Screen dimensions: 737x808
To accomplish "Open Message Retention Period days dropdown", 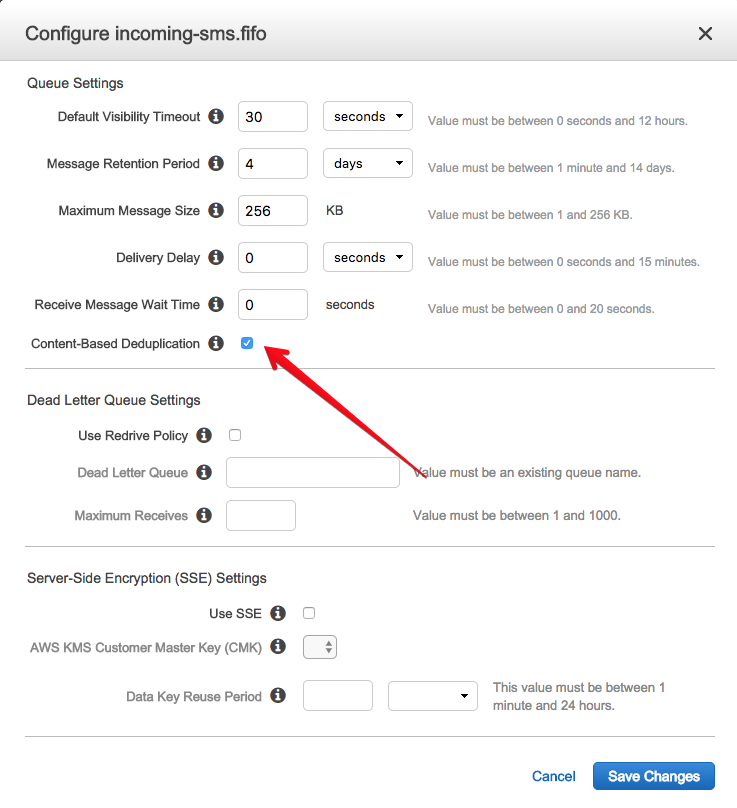I will pyautogui.click(x=368, y=163).
